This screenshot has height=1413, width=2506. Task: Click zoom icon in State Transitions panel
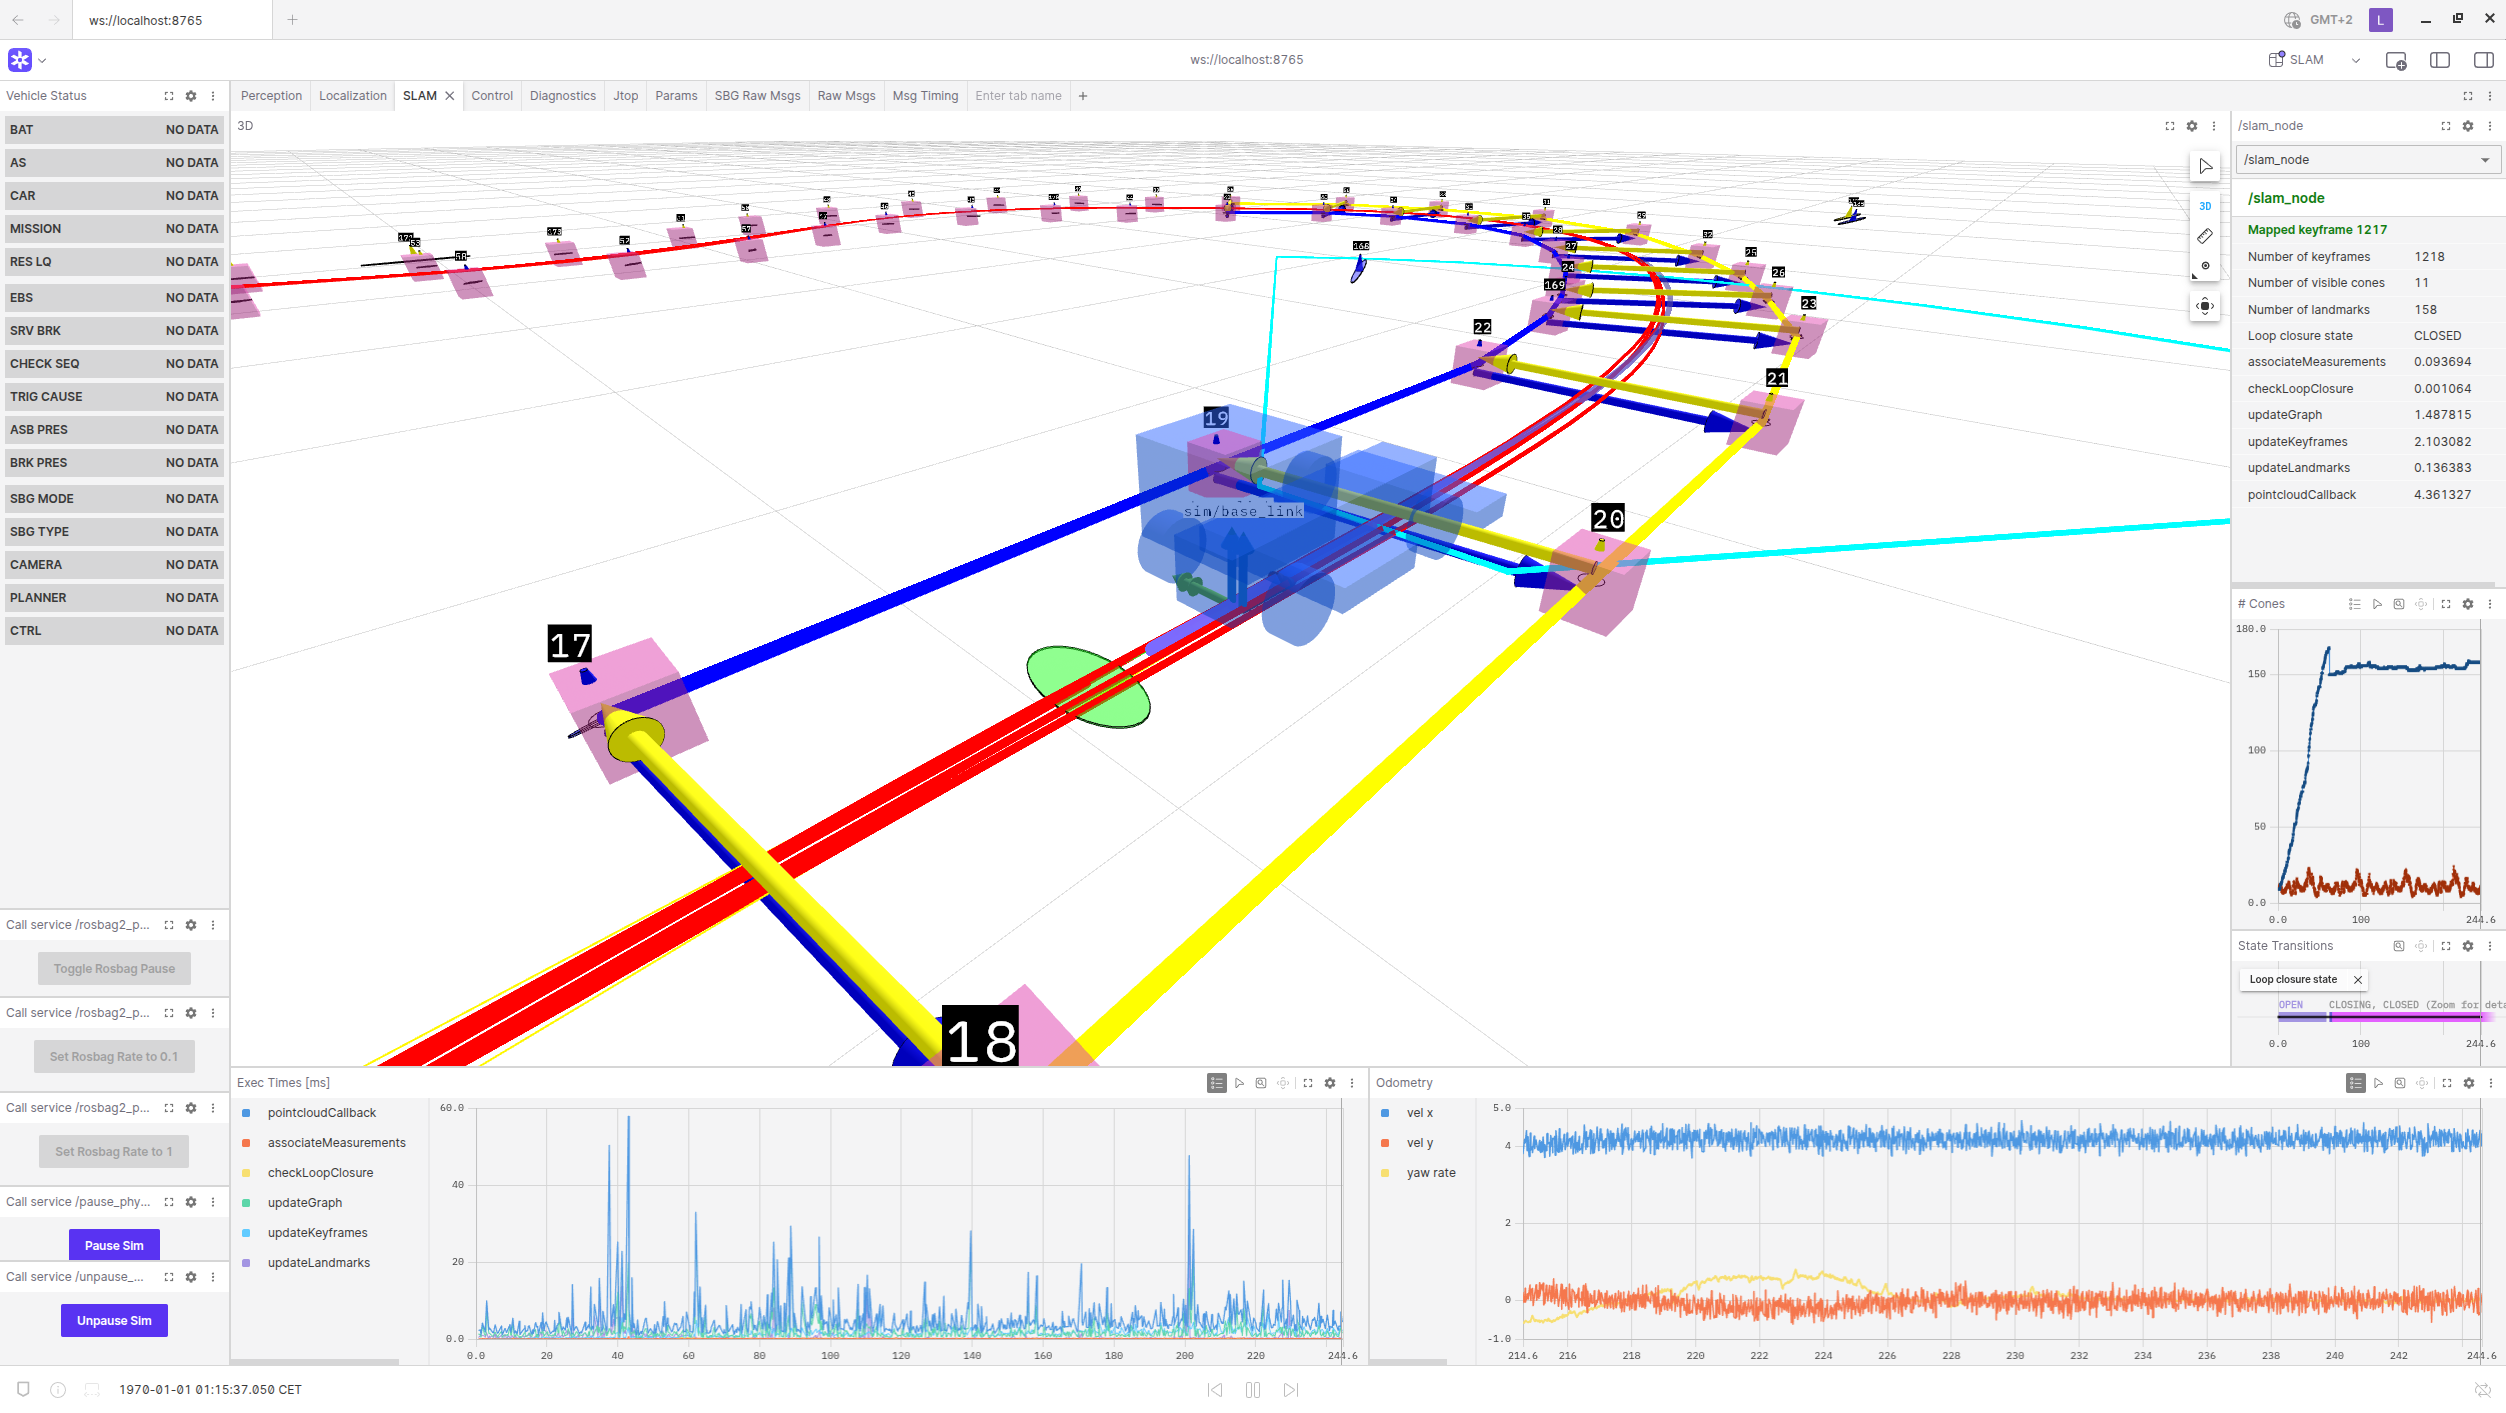click(x=2399, y=946)
